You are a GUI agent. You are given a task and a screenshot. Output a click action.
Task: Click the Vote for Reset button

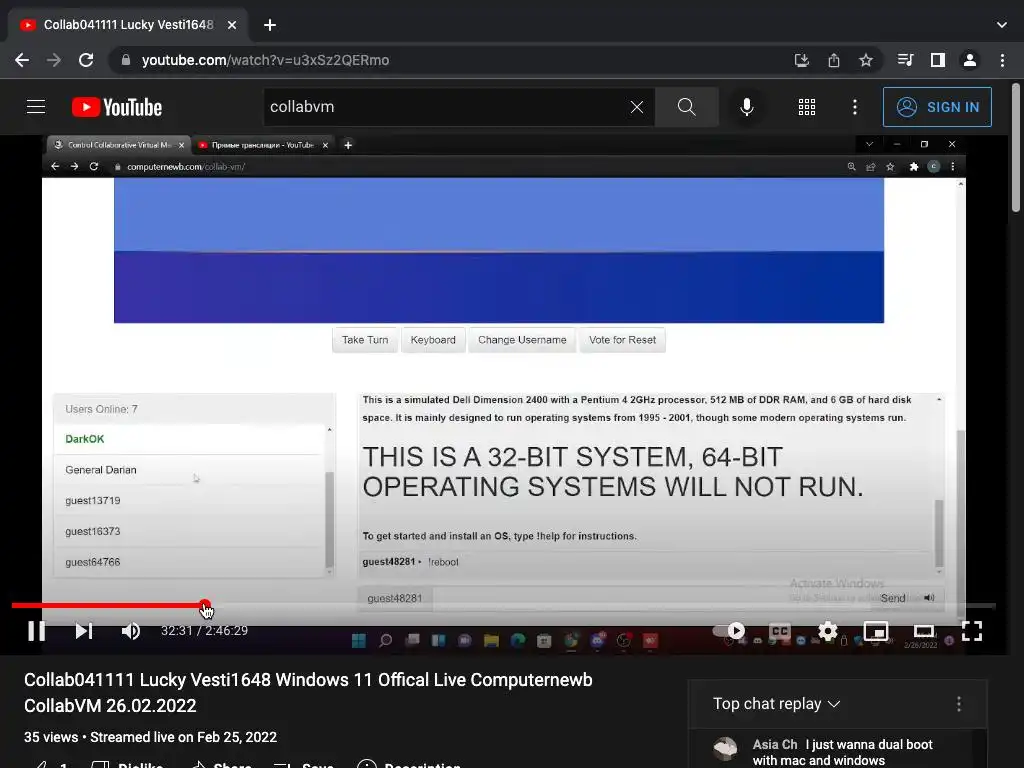(x=622, y=340)
